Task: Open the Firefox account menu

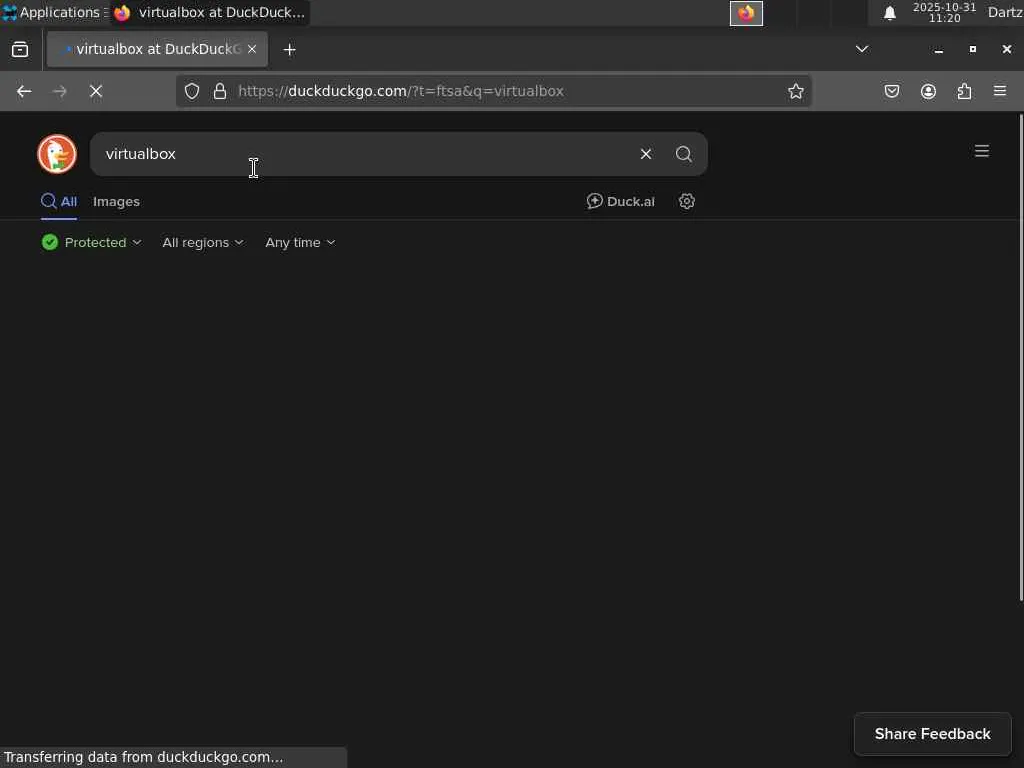Action: (928, 91)
